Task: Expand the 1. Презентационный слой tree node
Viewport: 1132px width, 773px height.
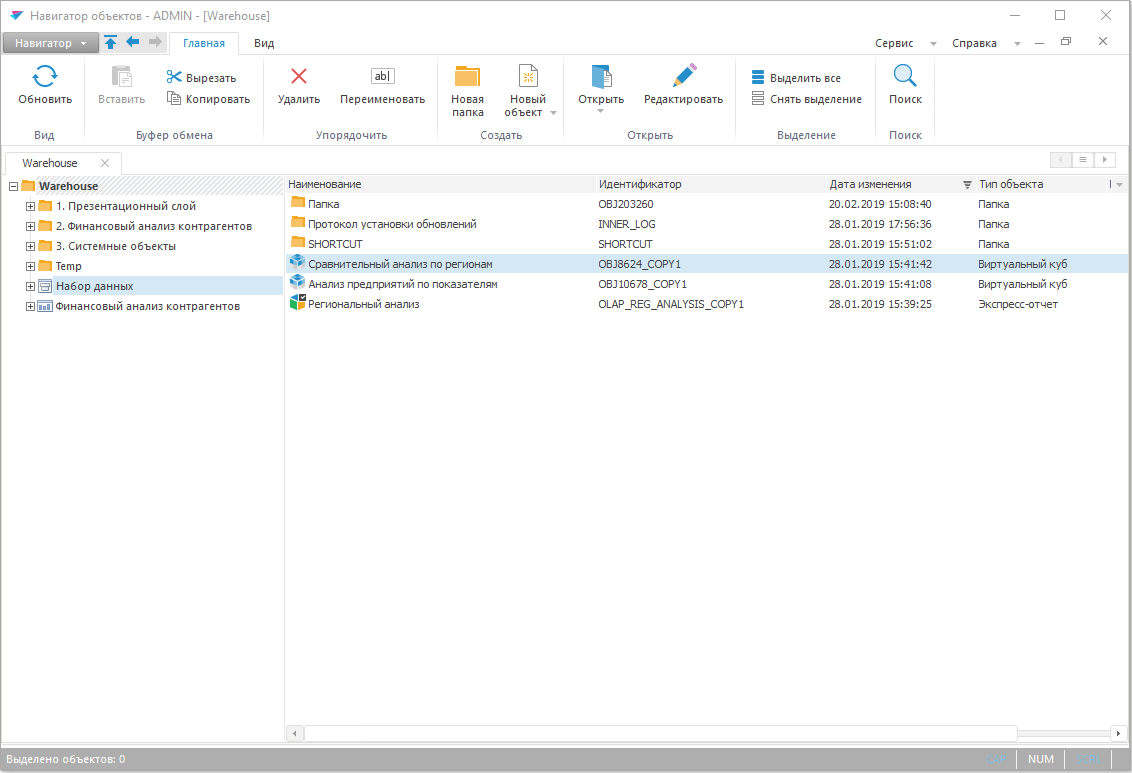Action: pyautogui.click(x=30, y=206)
